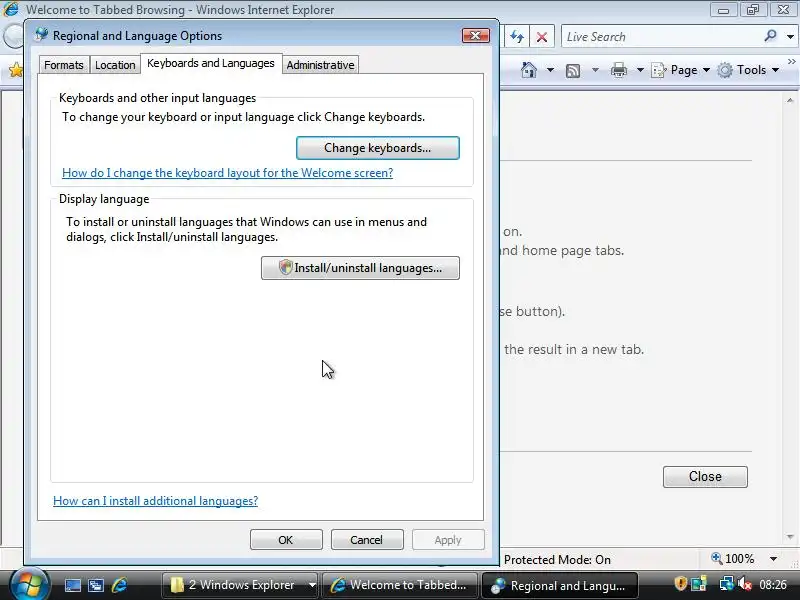The height and width of the screenshot is (600, 800).
Task: Click the Change keyboards button
Action: [378, 148]
